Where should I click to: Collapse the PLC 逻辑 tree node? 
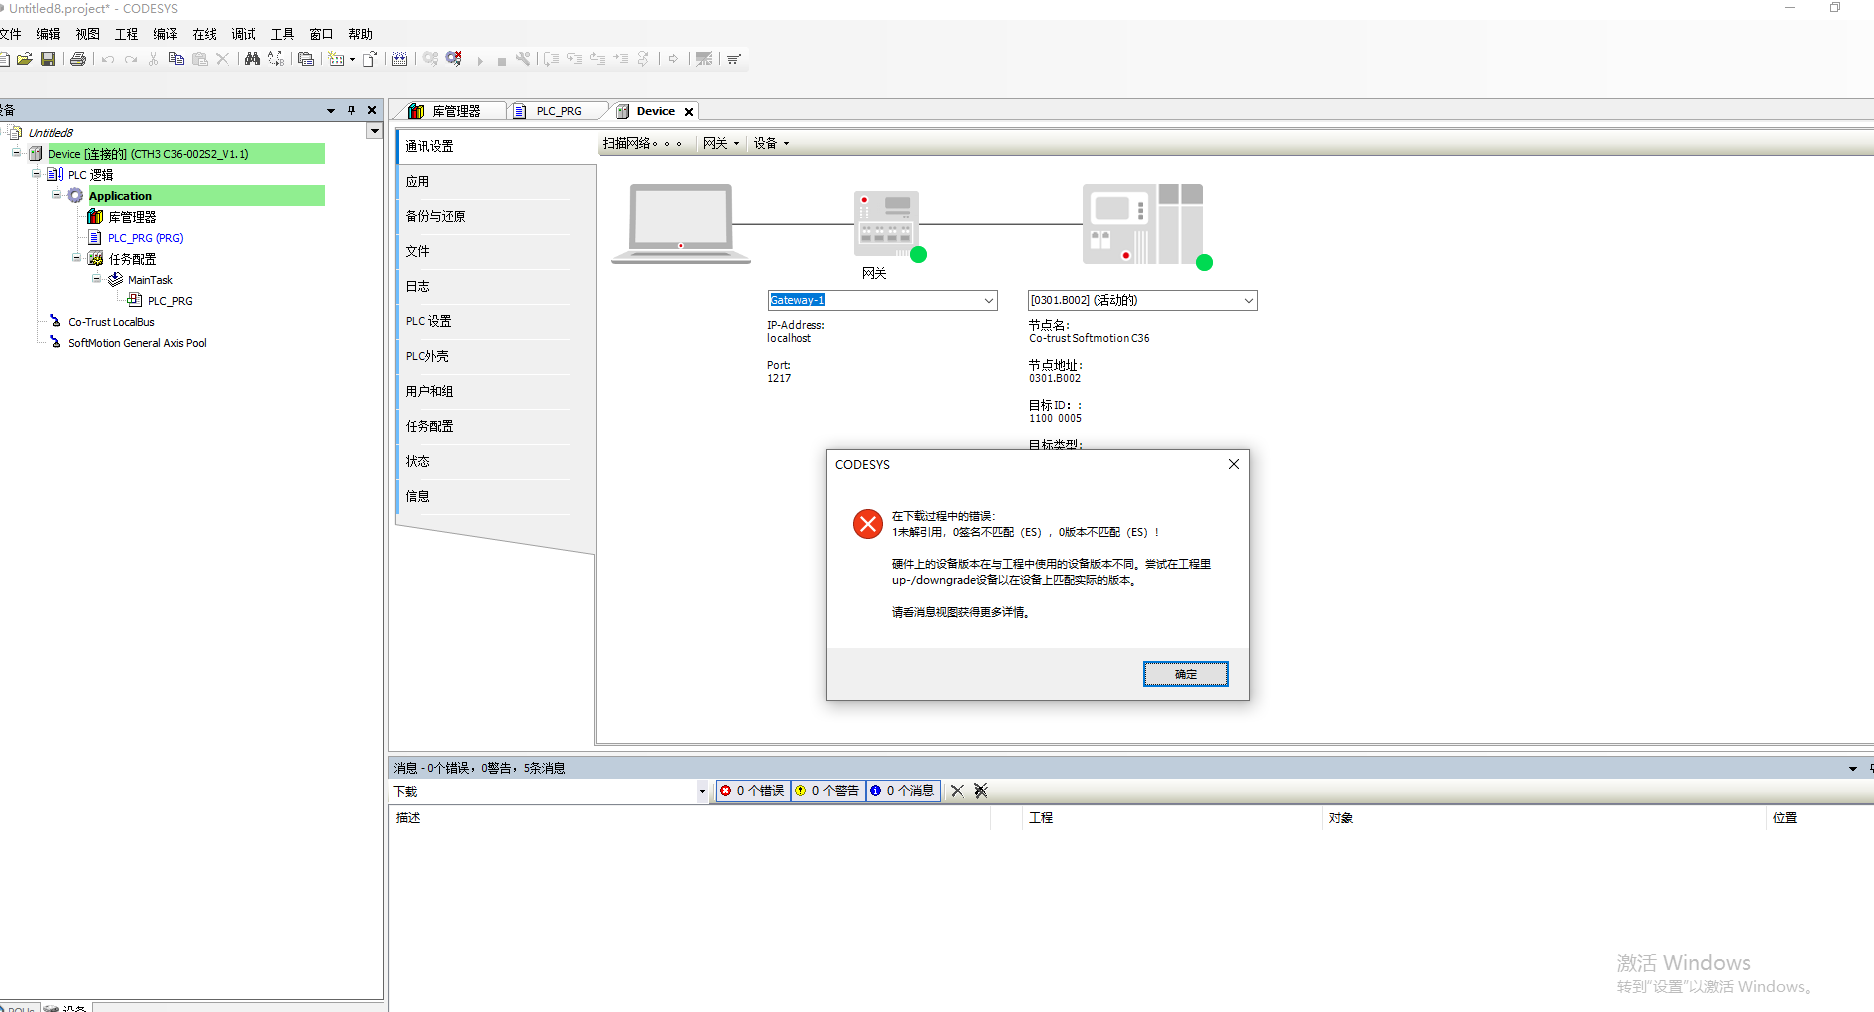pyautogui.click(x=37, y=174)
